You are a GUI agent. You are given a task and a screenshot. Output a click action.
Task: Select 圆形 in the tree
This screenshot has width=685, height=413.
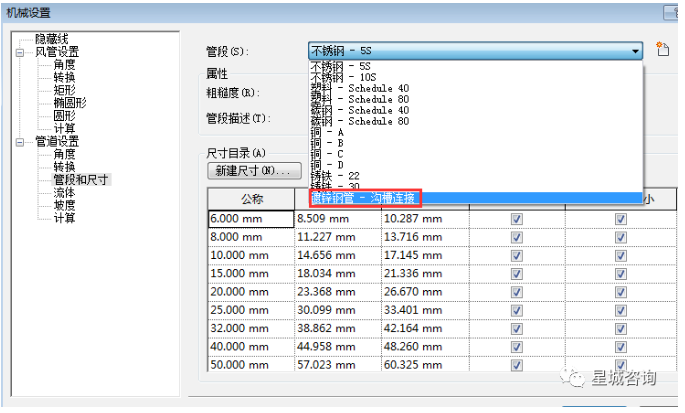point(65,115)
